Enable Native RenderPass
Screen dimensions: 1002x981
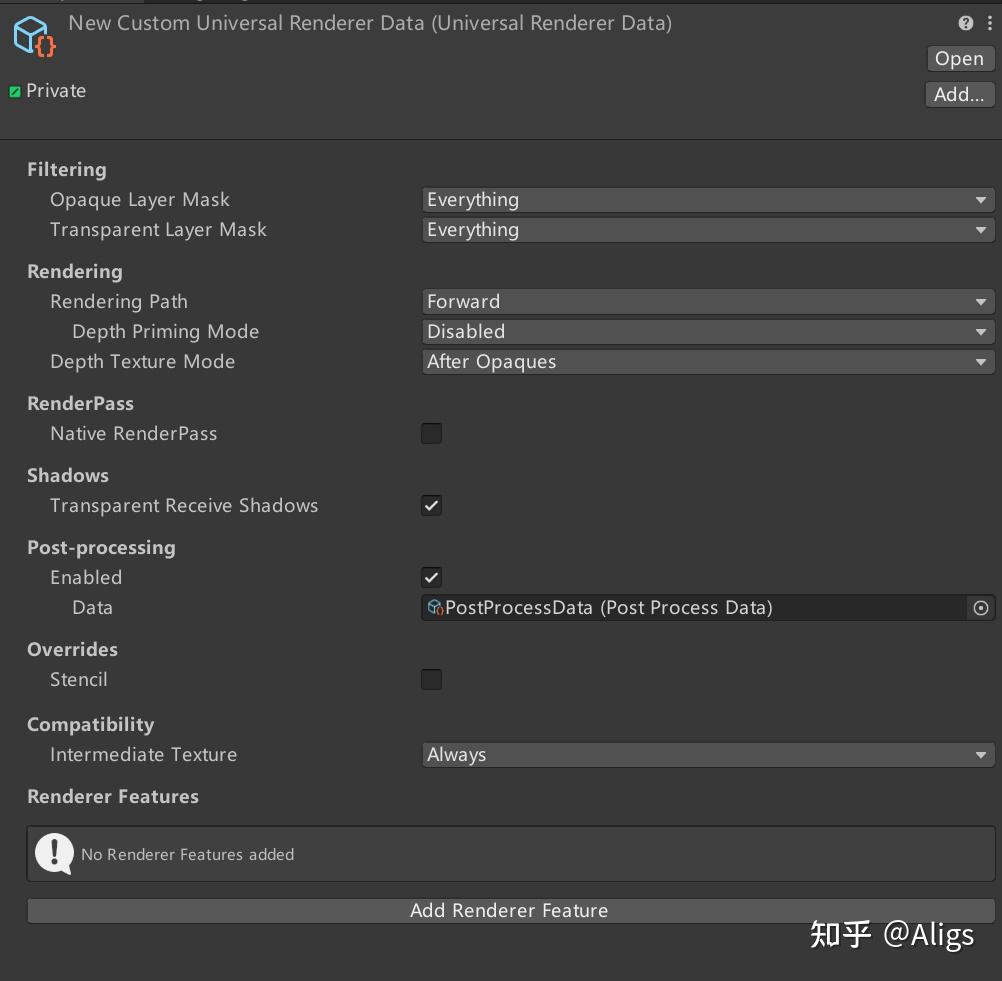pyautogui.click(x=431, y=433)
